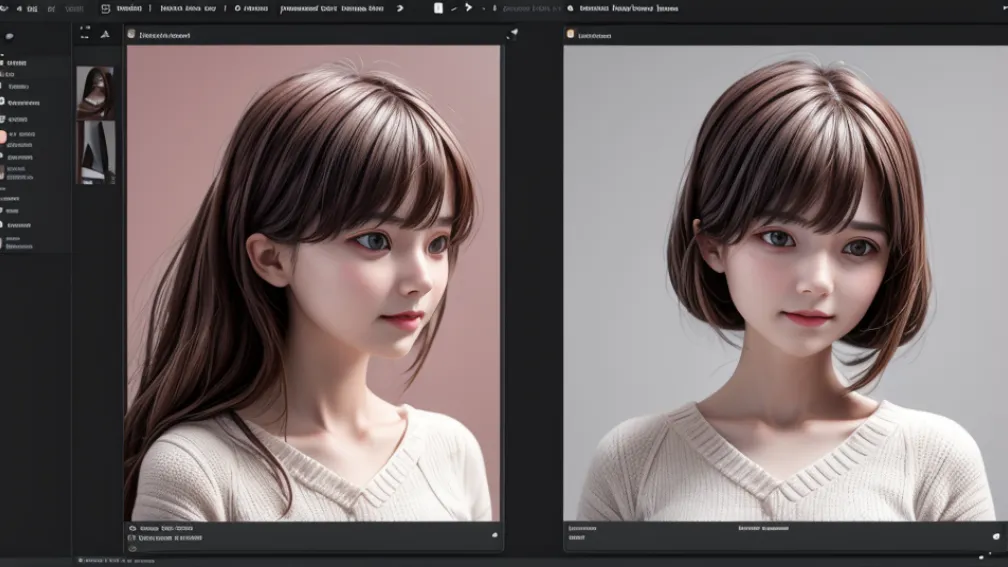
Task: Click the short-bob portrait on gray background
Action: (786, 283)
